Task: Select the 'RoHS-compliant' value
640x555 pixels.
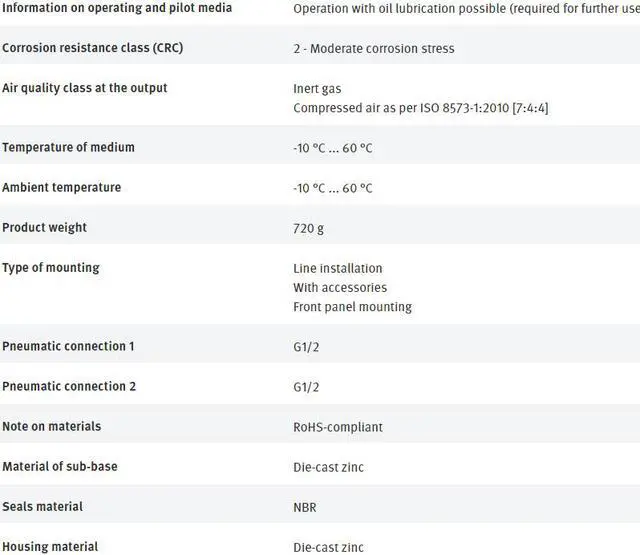Action: click(338, 427)
